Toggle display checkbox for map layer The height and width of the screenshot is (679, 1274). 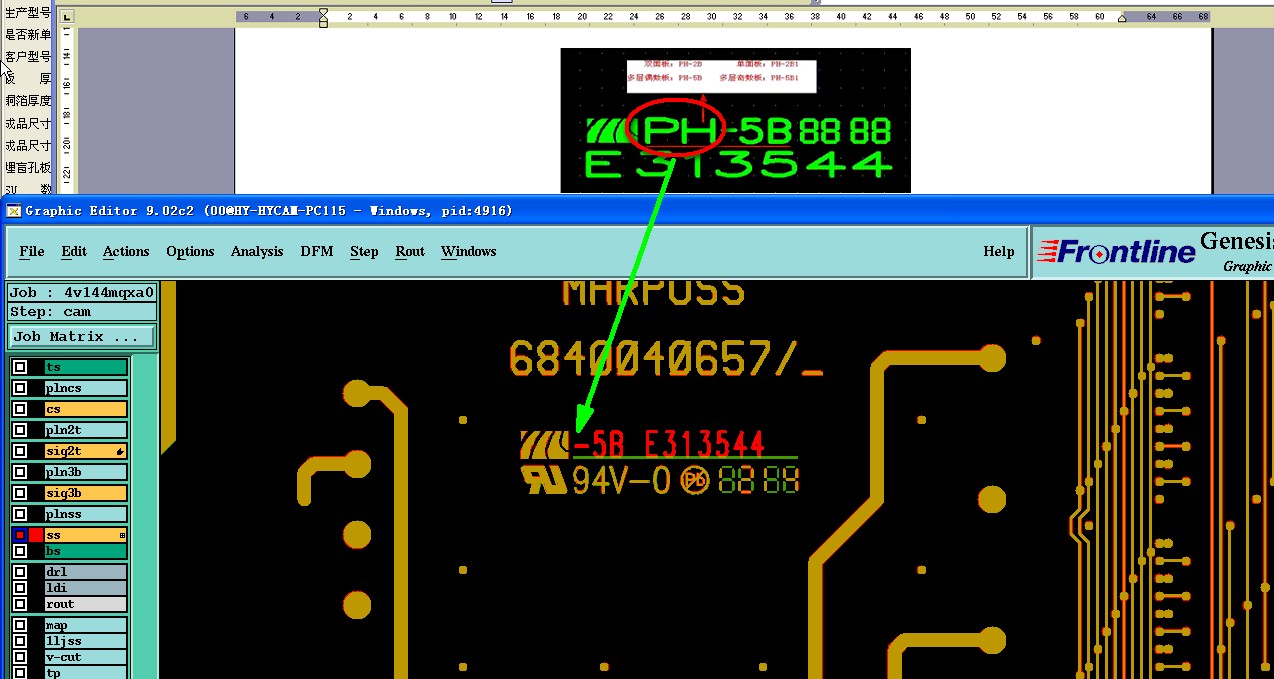coord(20,625)
